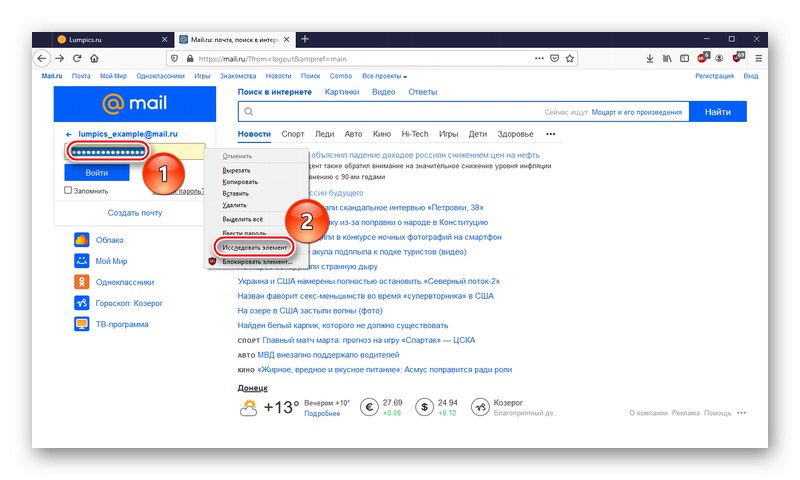
Task: Click the back arrow beside lumpics_example@mail.ru
Action: (x=69, y=134)
